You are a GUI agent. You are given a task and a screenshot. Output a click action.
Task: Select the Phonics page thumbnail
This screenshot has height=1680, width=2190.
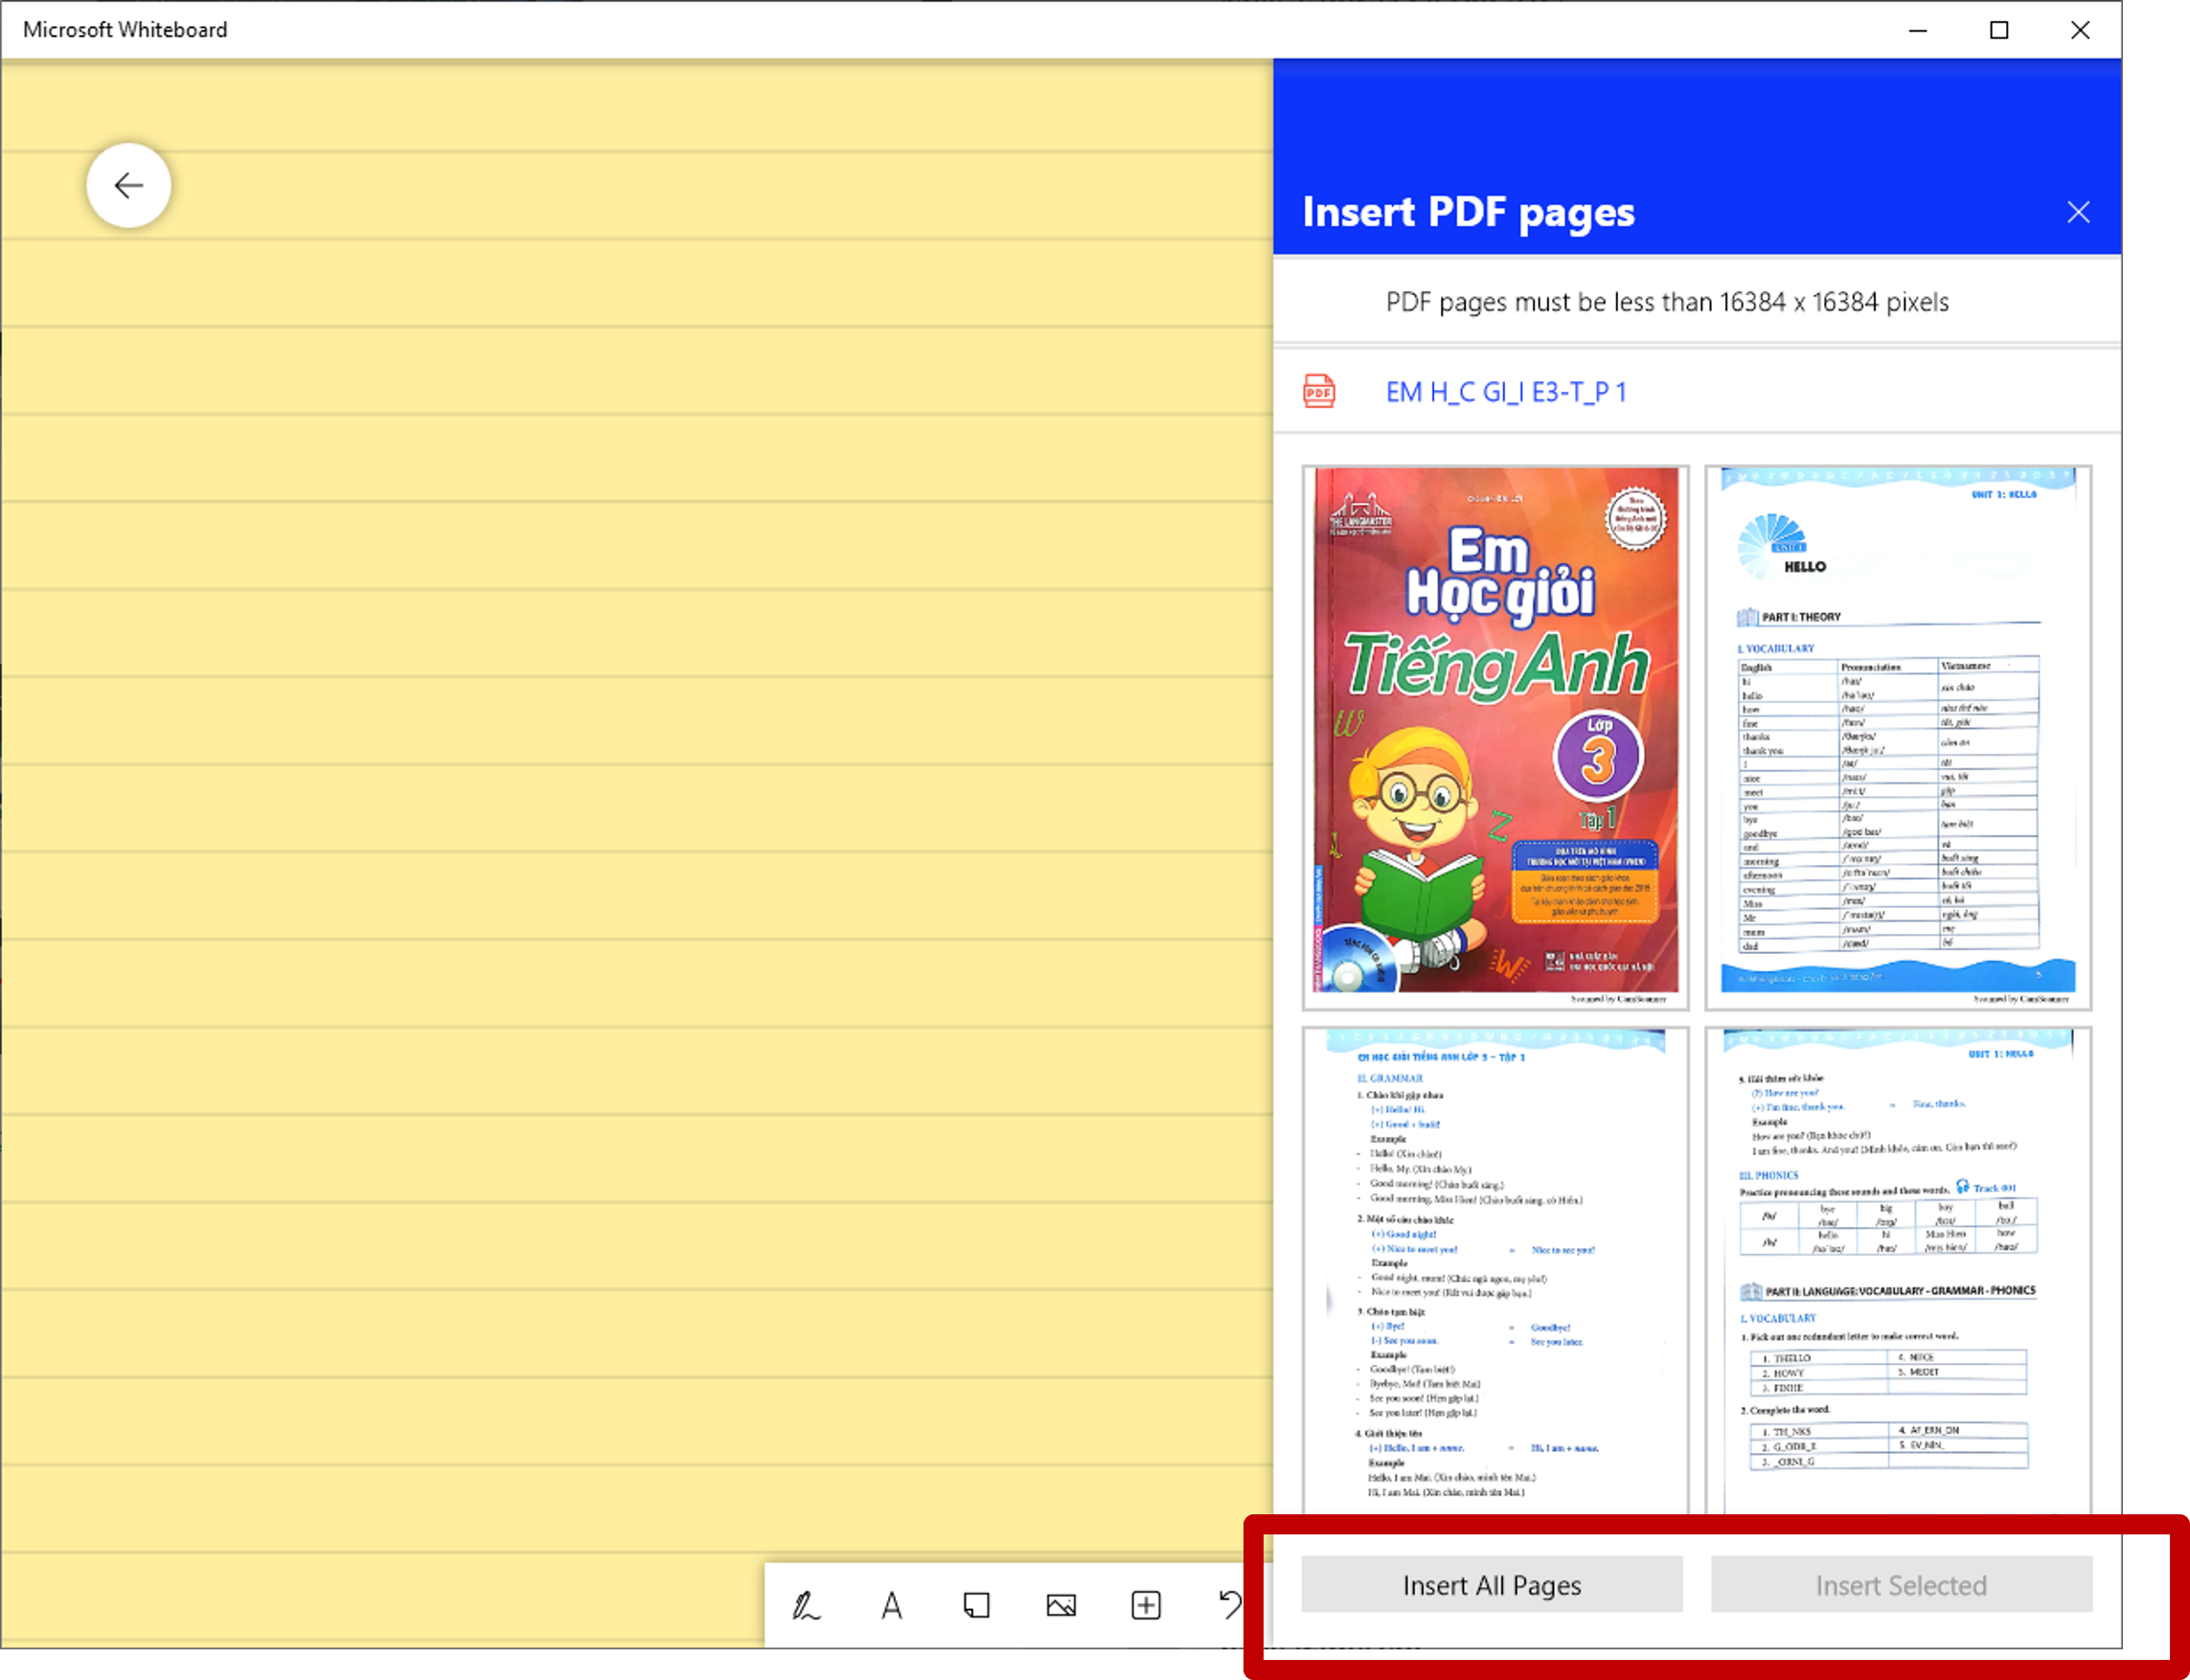(1897, 1270)
